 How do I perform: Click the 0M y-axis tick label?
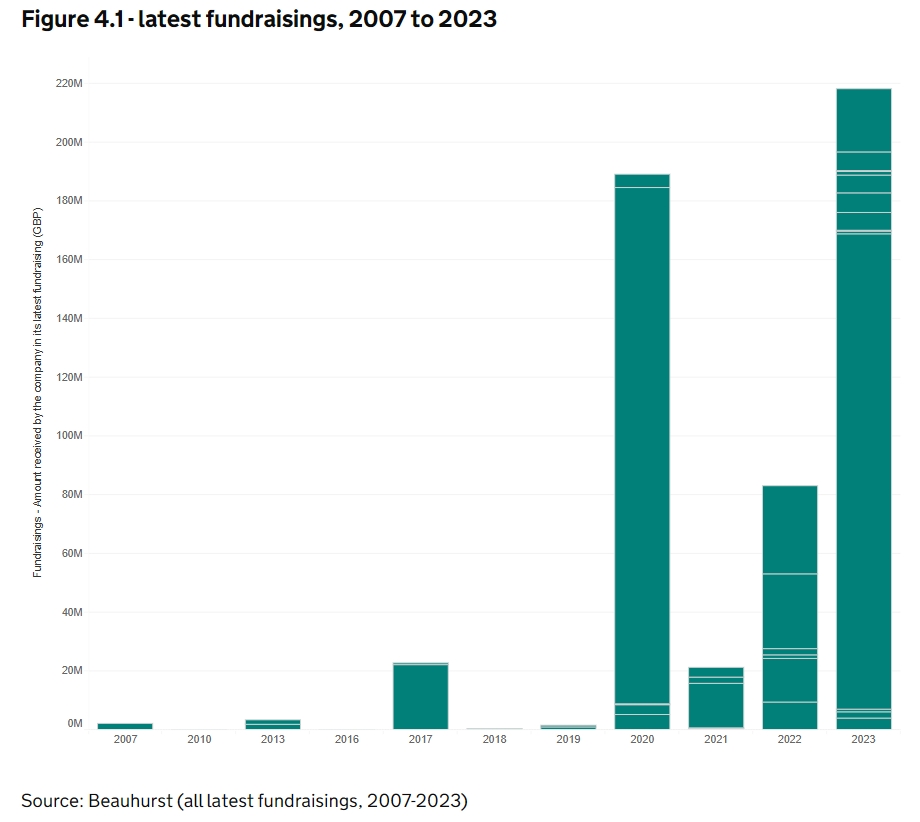pyautogui.click(x=74, y=723)
